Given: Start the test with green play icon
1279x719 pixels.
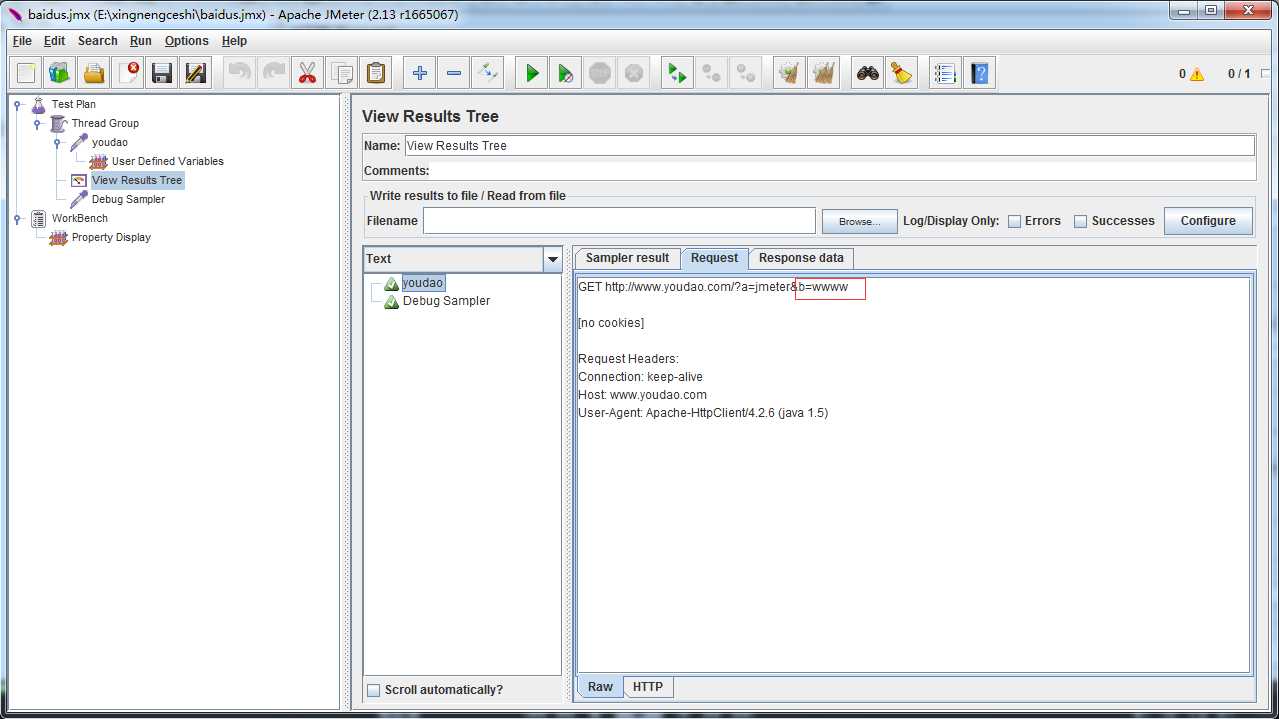Looking at the screenshot, I should coord(532,73).
